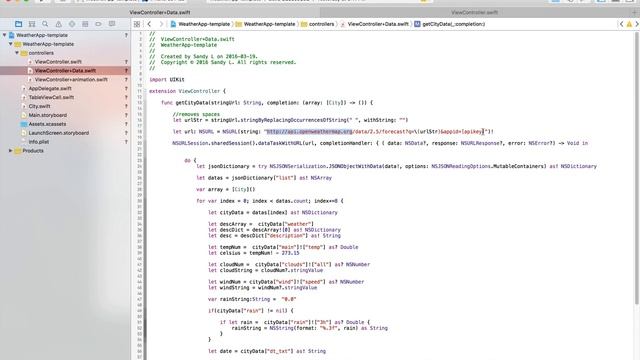Open LaunchScreen.storyboard in navigator
This screenshot has width=640, height=360.
tap(58, 133)
